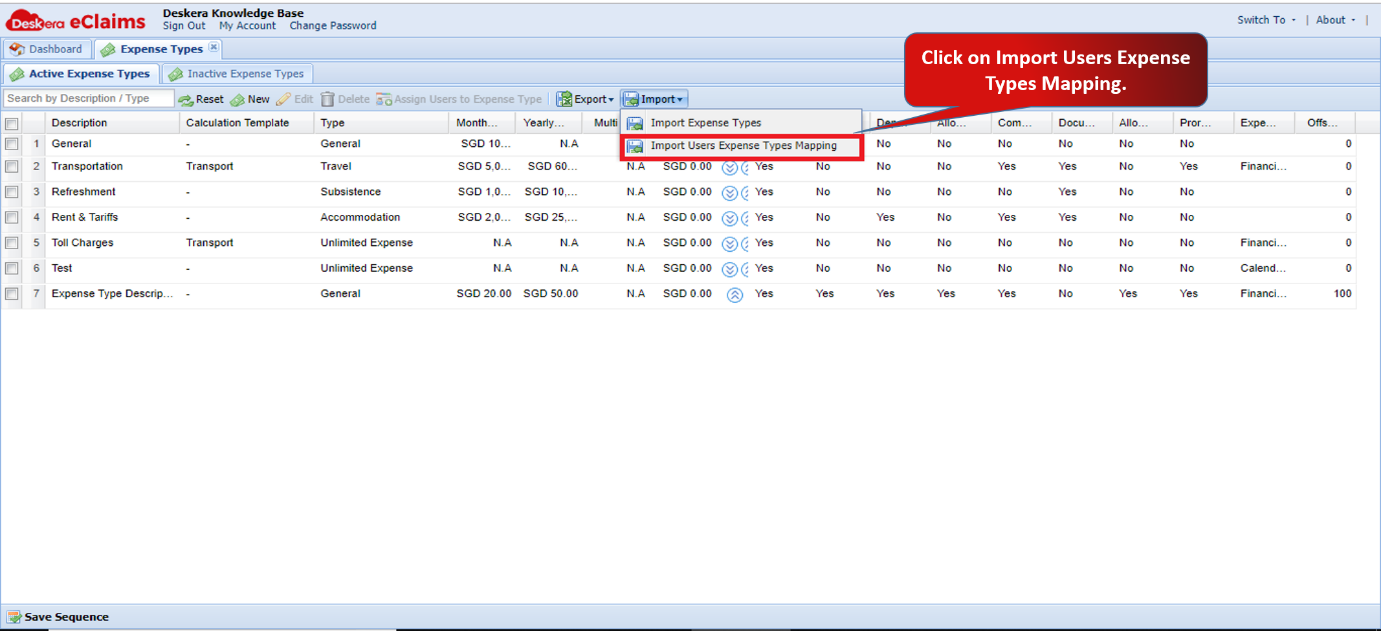Check the Expense Type Descrip... row checkbox
The width and height of the screenshot is (1381, 631).
(x=11, y=294)
